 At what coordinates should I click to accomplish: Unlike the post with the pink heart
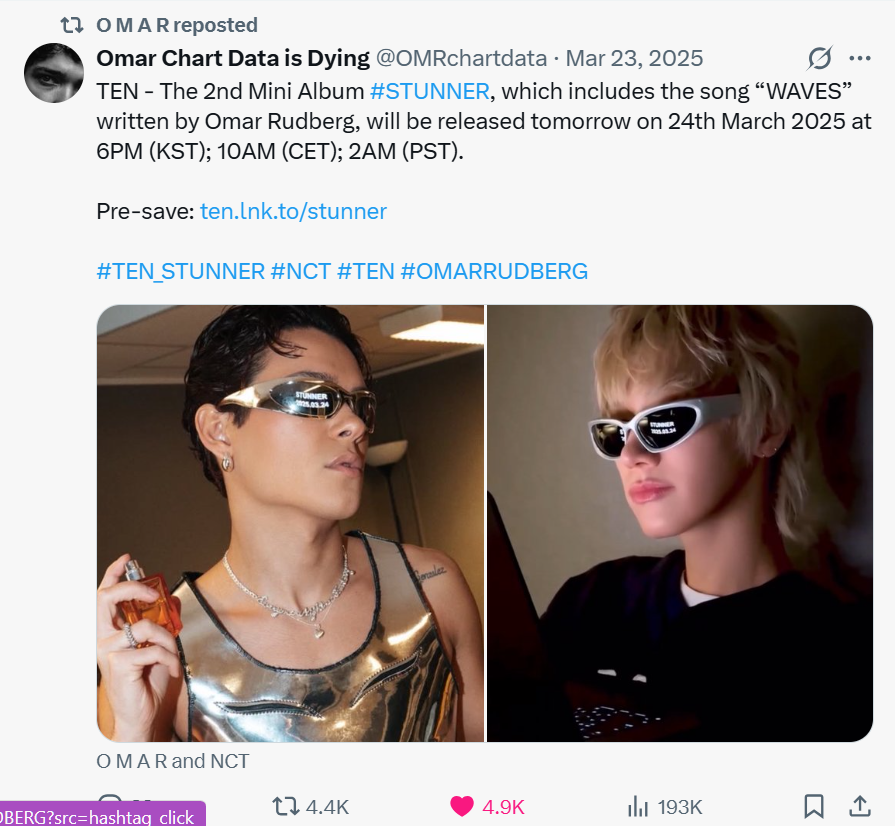(462, 806)
